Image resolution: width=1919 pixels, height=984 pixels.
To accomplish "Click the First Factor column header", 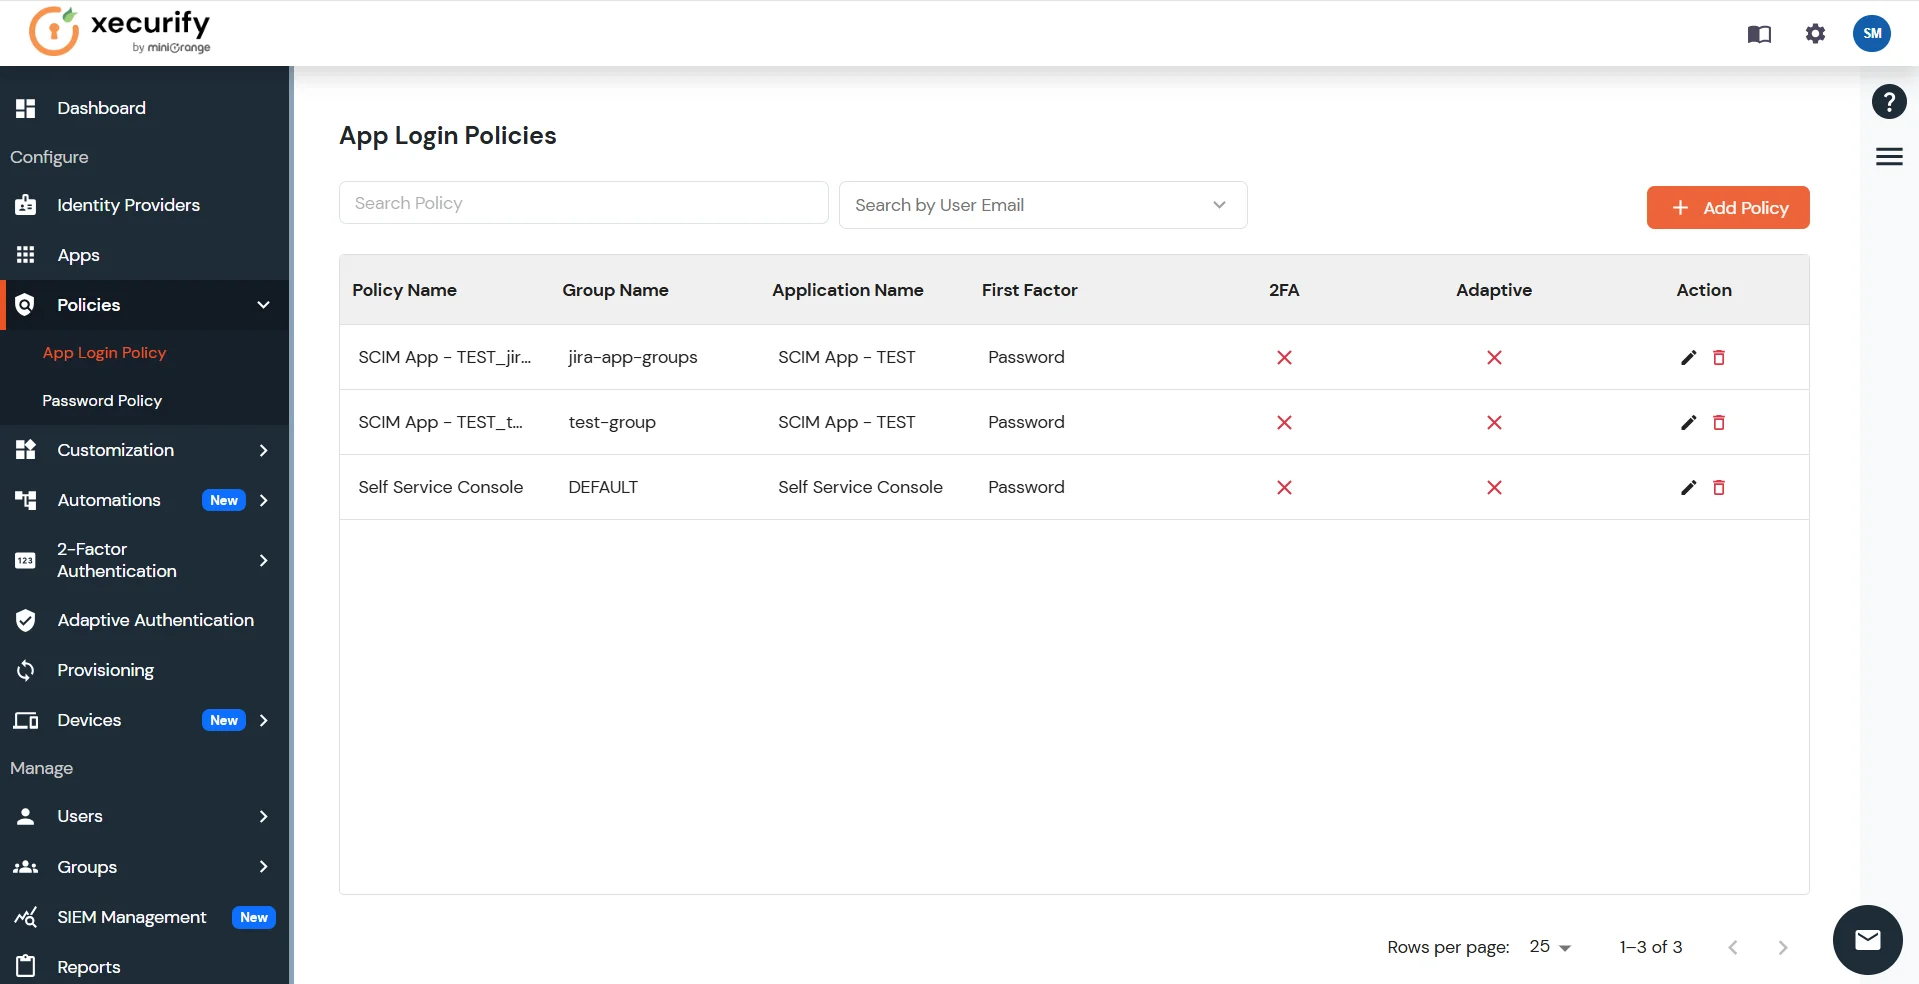I will [x=1030, y=290].
